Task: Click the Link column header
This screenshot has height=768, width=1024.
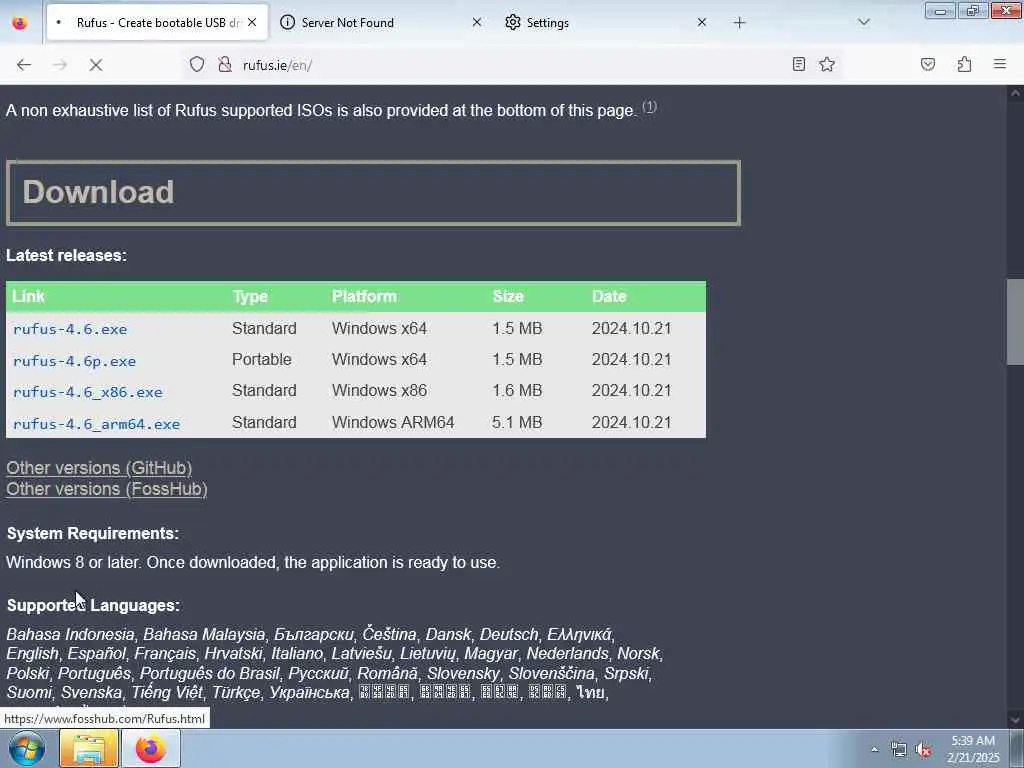Action: pos(29,296)
